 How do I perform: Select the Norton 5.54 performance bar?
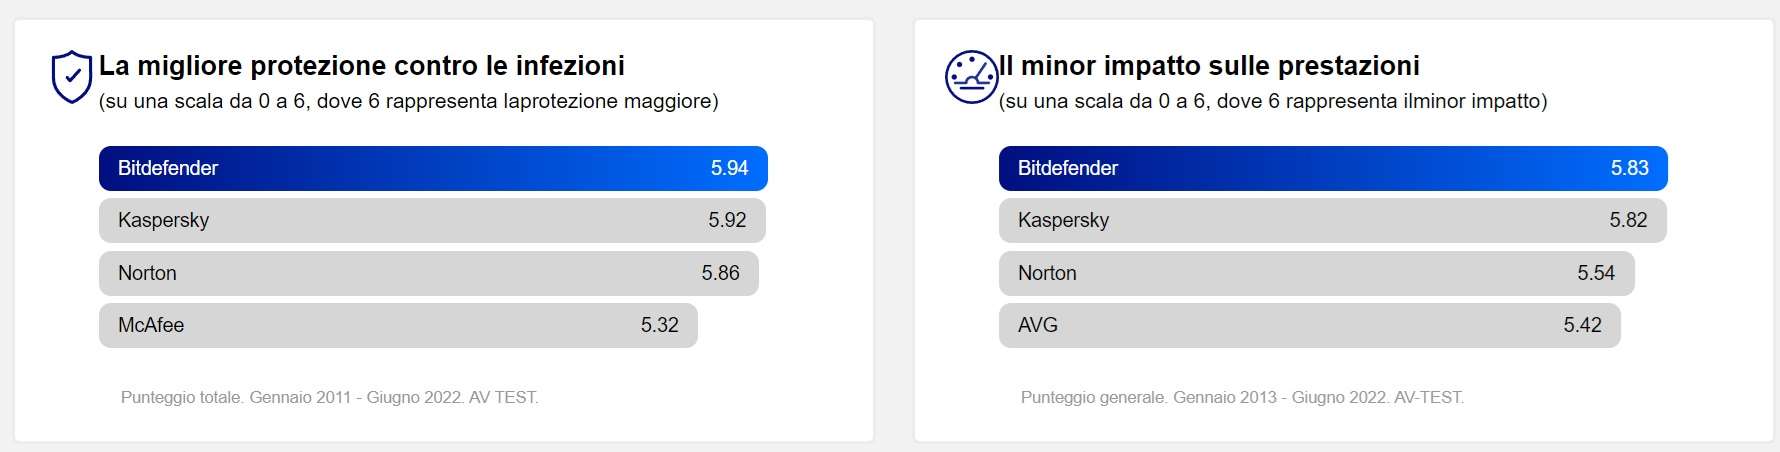tap(1316, 273)
